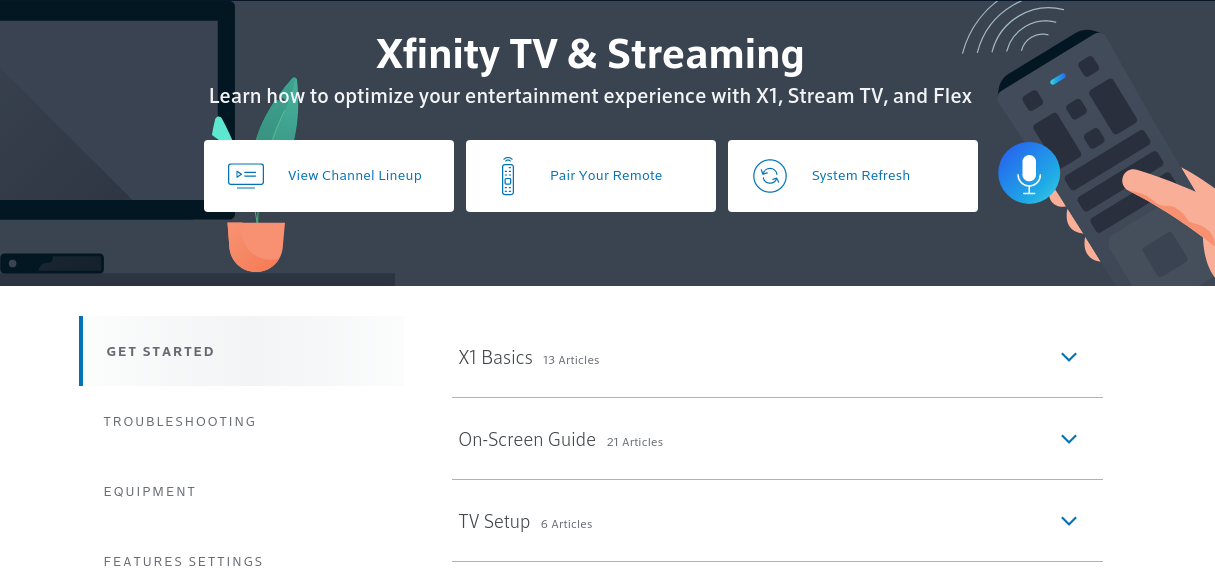
Task: Select the GET STARTED tab
Action: tap(160, 351)
